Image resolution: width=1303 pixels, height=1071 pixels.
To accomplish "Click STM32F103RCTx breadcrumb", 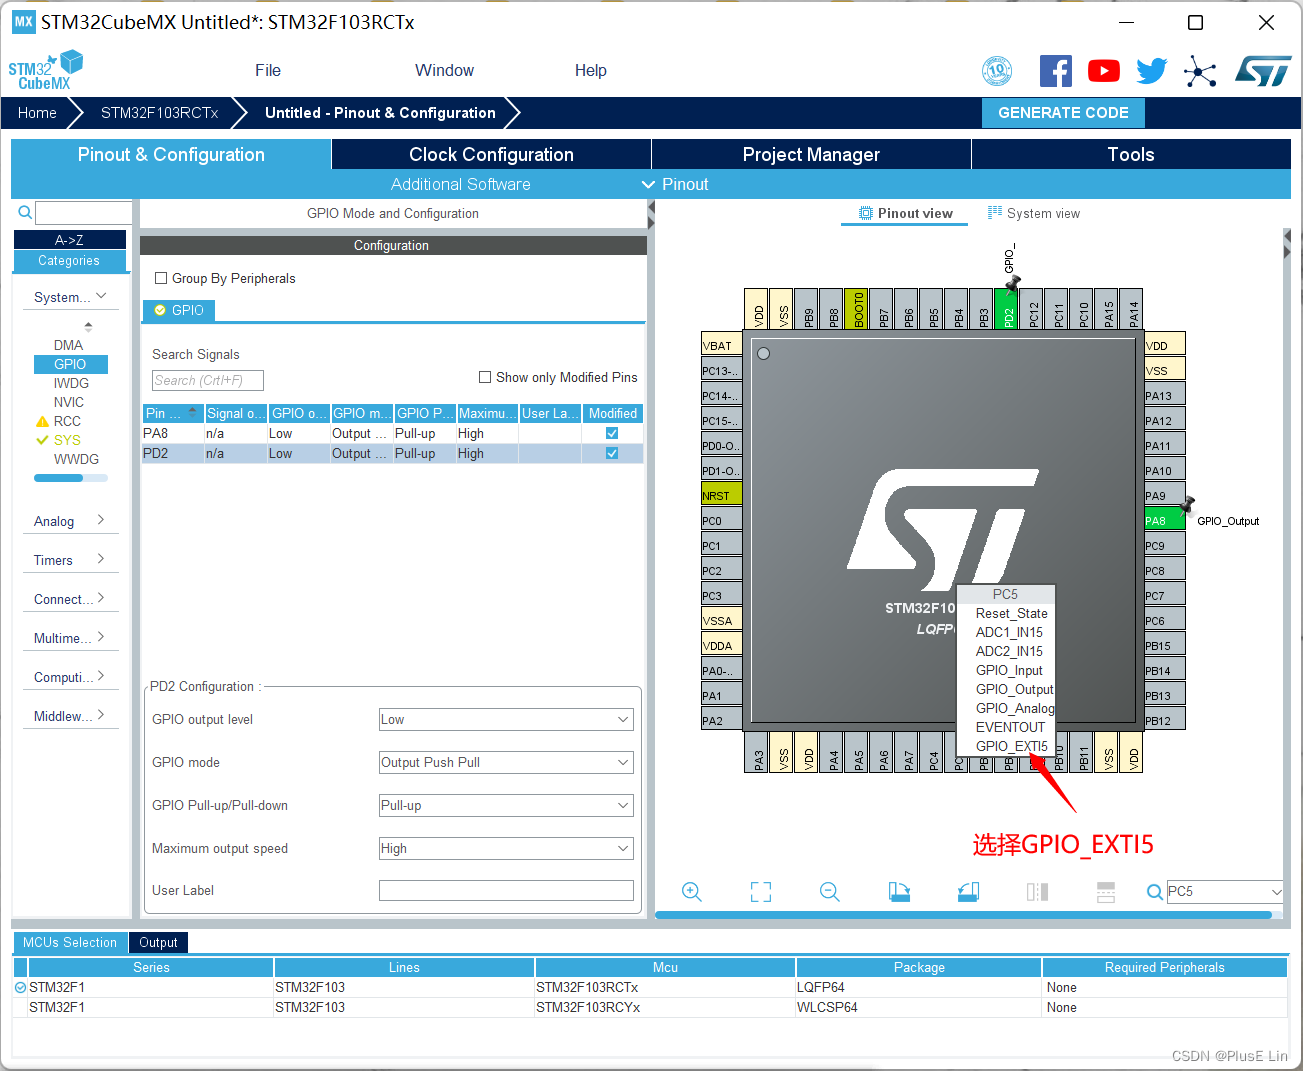I will pos(160,113).
